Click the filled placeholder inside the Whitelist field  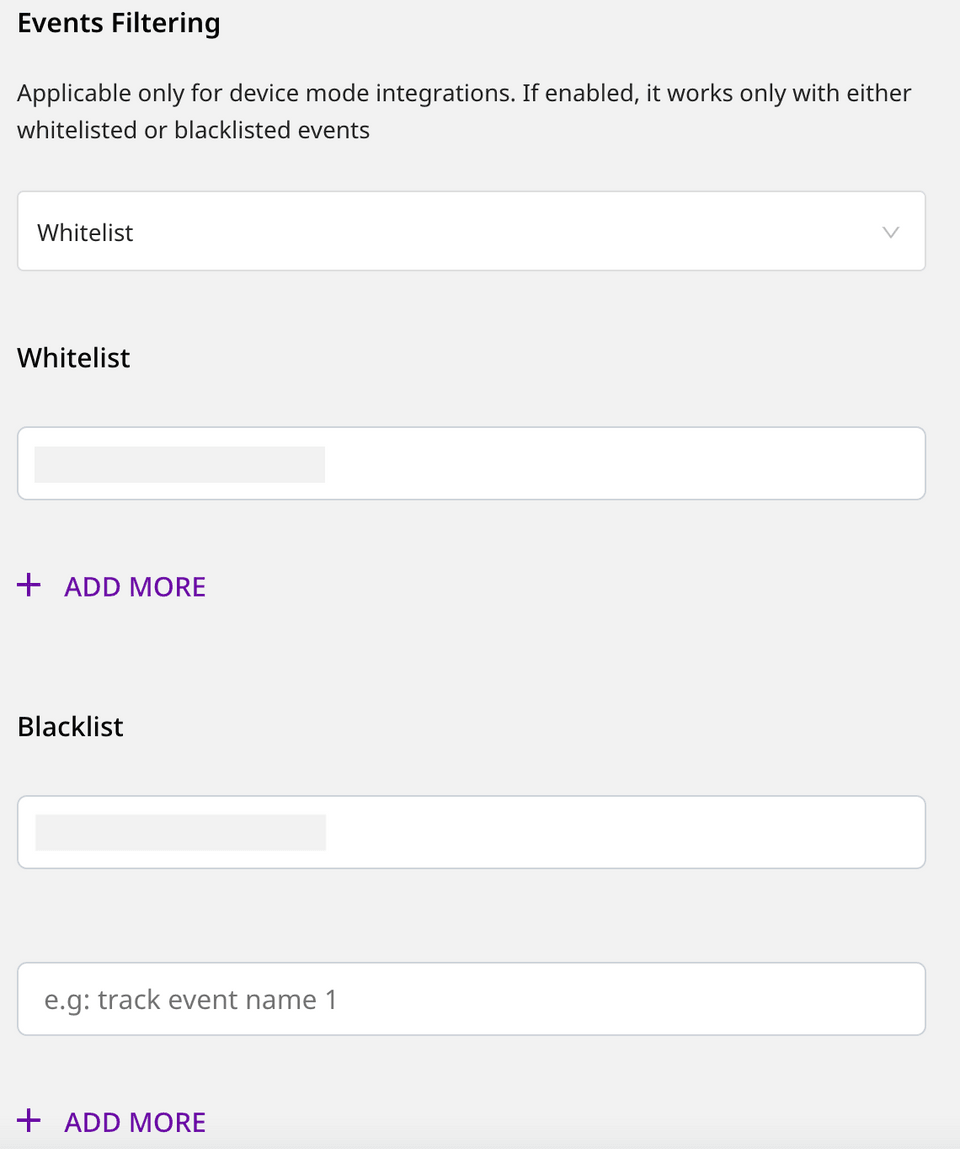[x=180, y=463]
